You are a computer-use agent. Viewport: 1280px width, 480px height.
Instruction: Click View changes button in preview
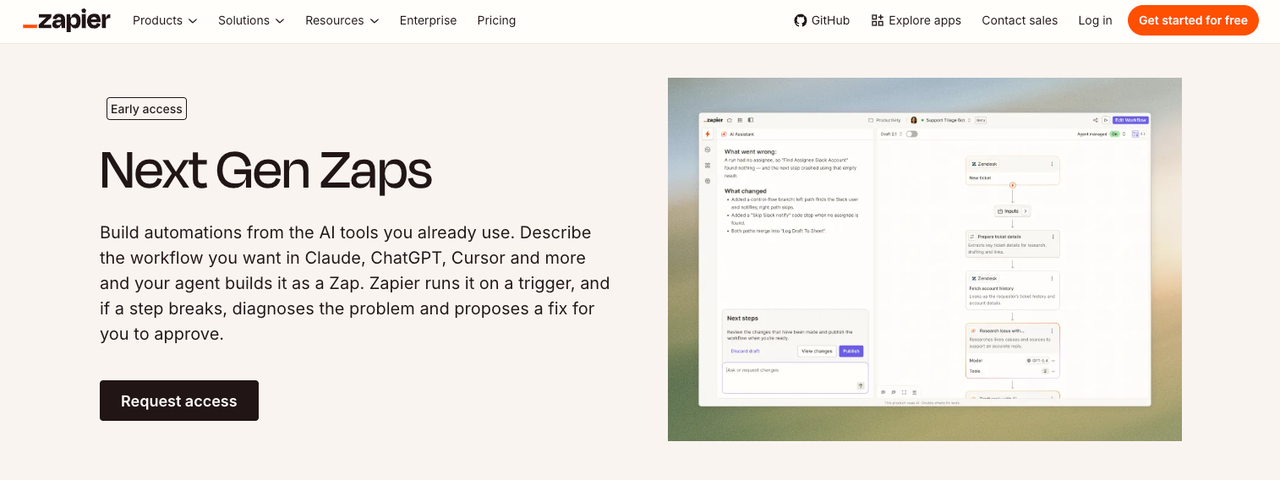click(x=817, y=351)
